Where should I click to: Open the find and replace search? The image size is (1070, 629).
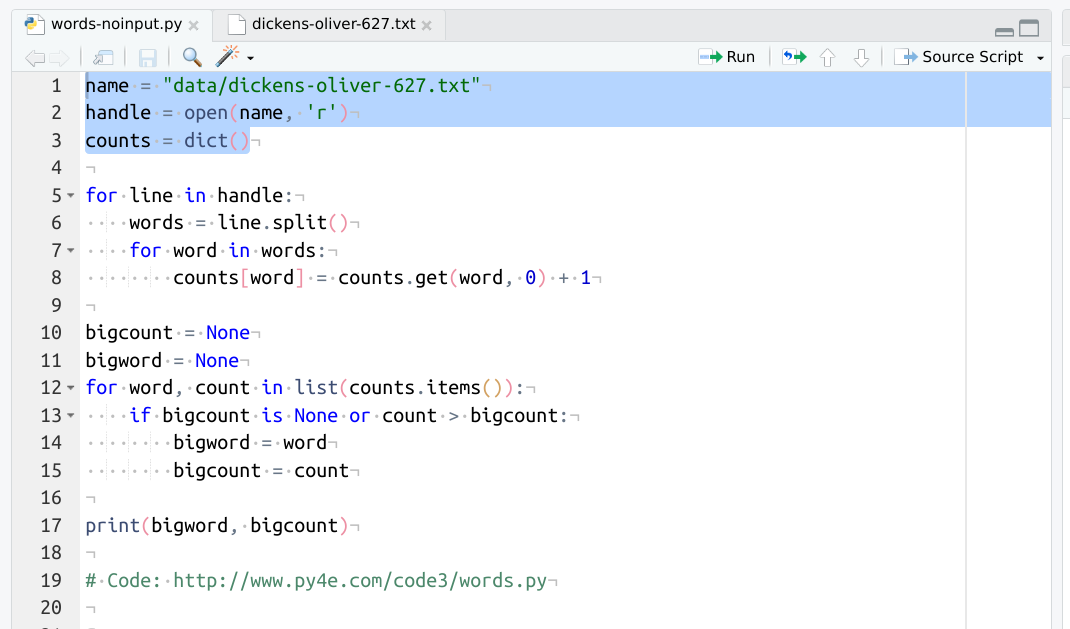(192, 57)
